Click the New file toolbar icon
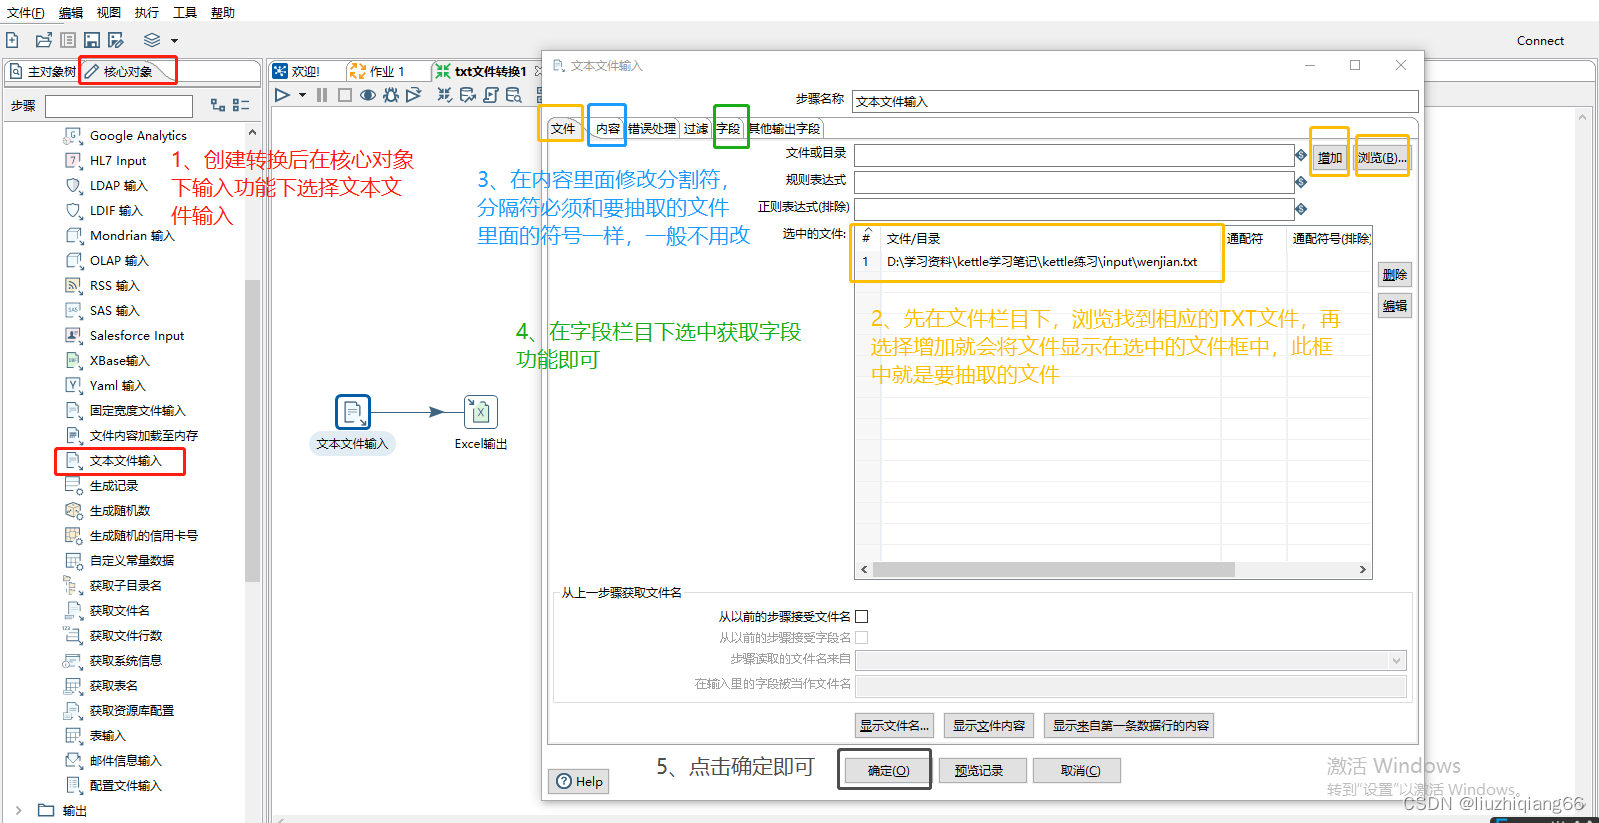 [12, 40]
